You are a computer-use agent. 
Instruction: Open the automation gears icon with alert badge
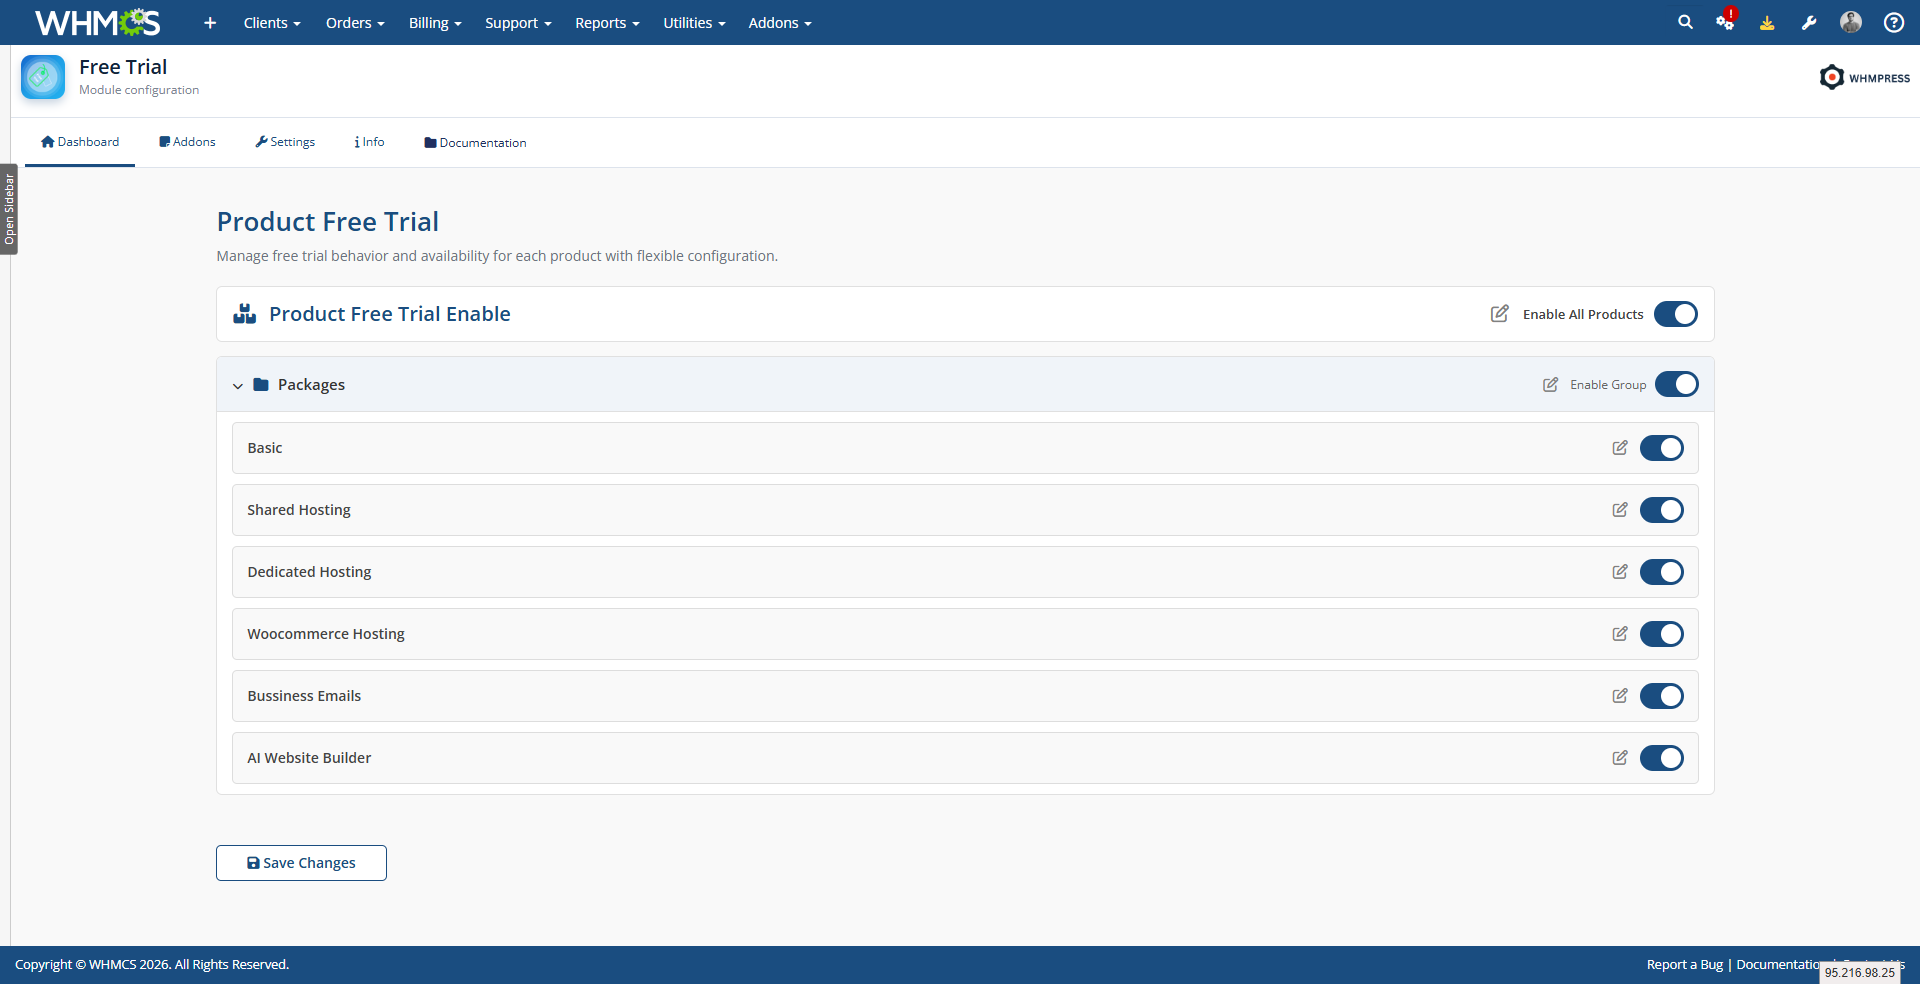pyautogui.click(x=1726, y=21)
